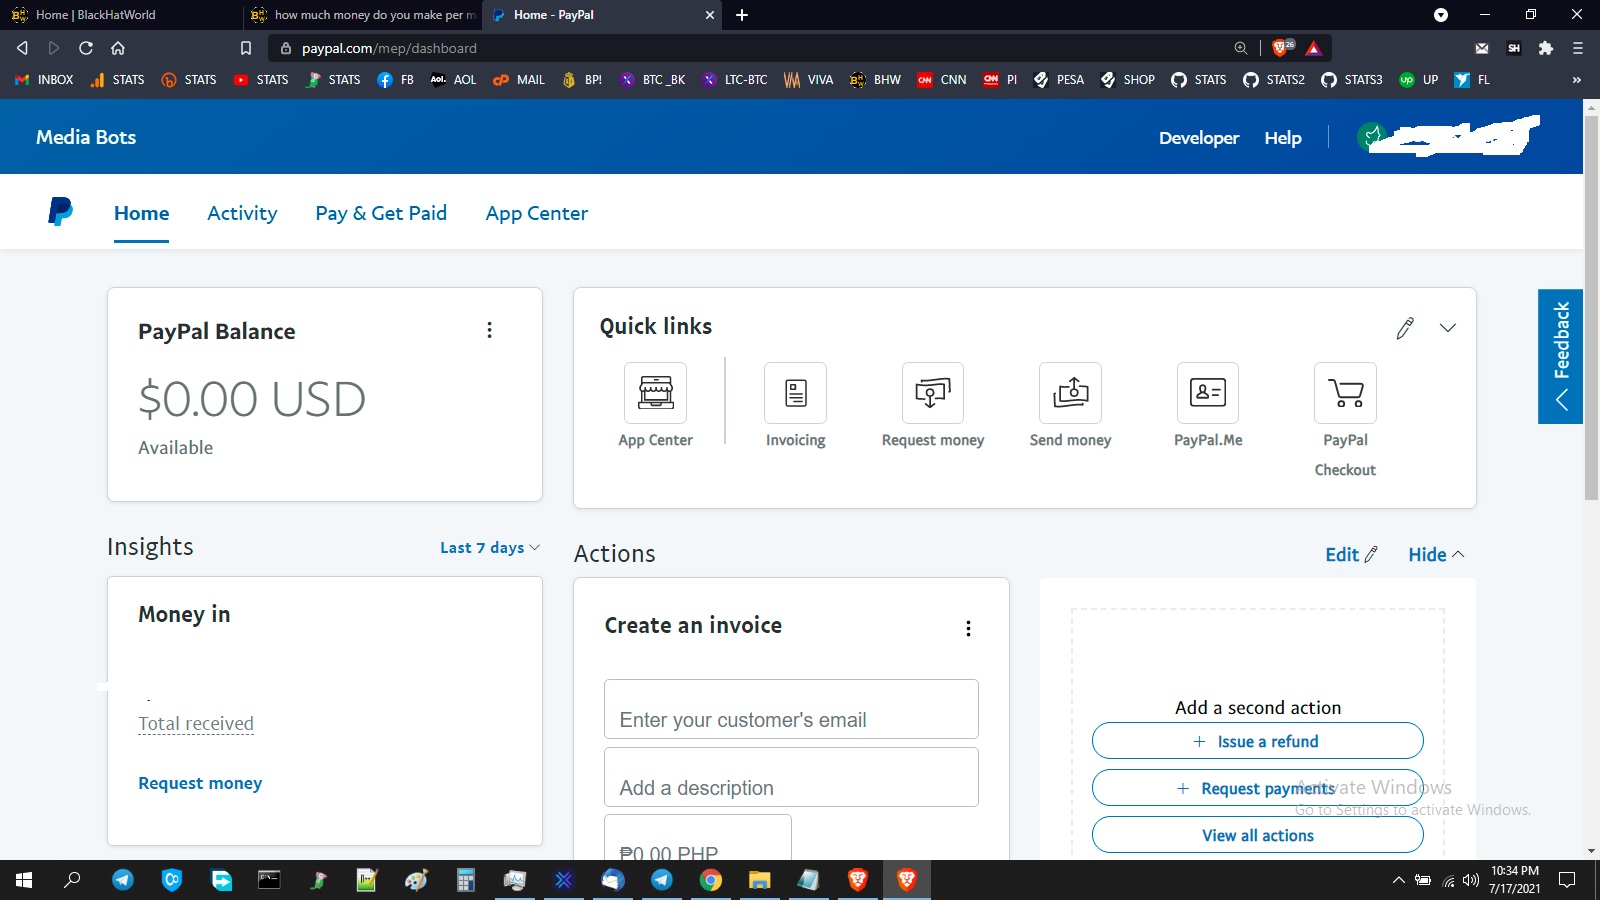Open the PayPal.Me quick link icon
1600x900 pixels.
(1208, 393)
